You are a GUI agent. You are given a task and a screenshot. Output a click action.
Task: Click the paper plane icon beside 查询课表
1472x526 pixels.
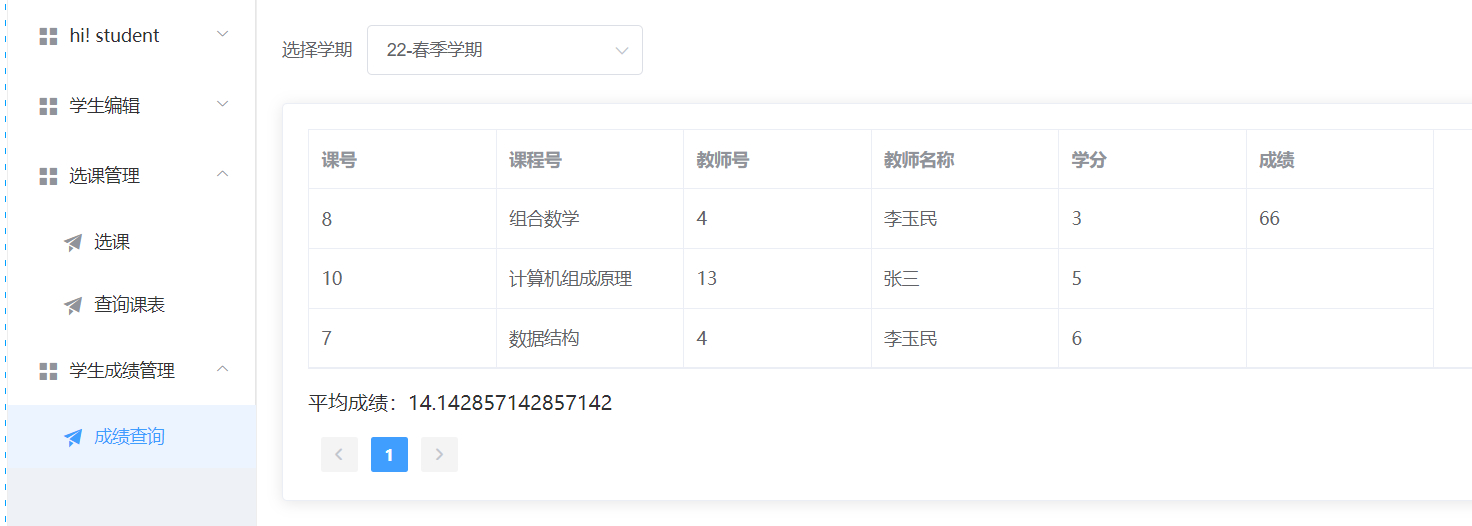click(73, 305)
